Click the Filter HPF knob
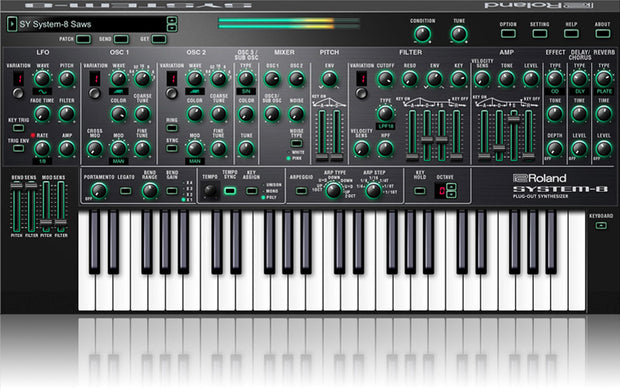 pyautogui.click(x=385, y=149)
